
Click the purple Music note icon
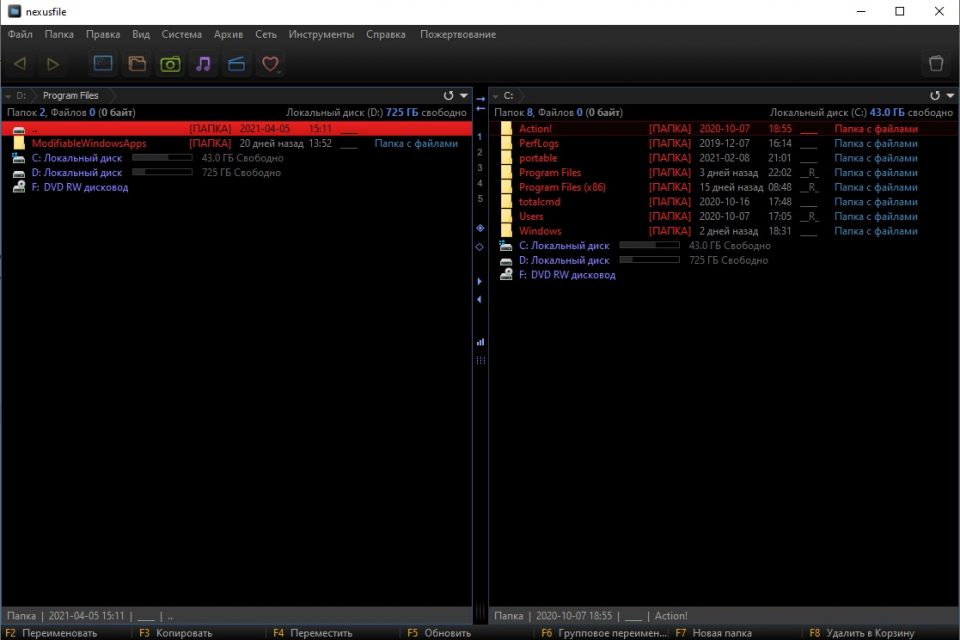[203, 64]
